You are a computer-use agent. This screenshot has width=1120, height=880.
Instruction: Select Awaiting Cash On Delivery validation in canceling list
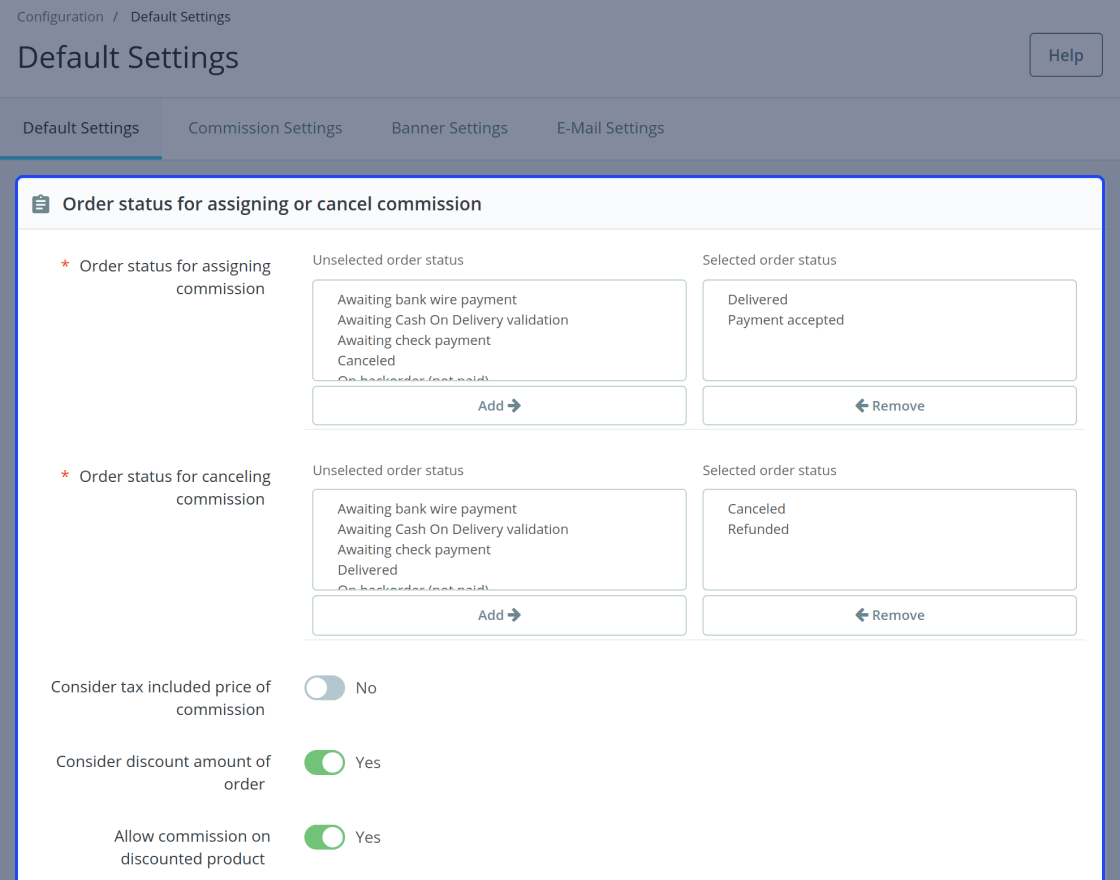point(453,529)
